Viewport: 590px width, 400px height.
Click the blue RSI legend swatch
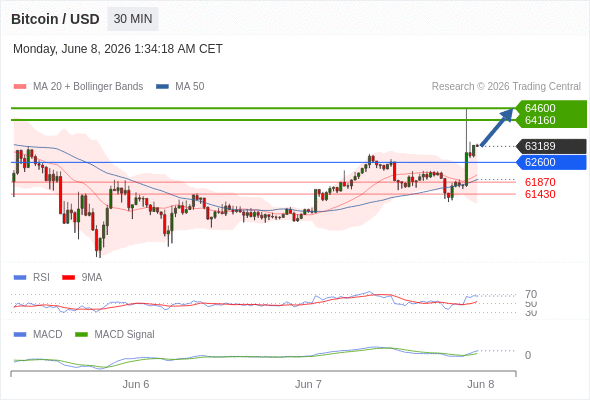pos(20,278)
